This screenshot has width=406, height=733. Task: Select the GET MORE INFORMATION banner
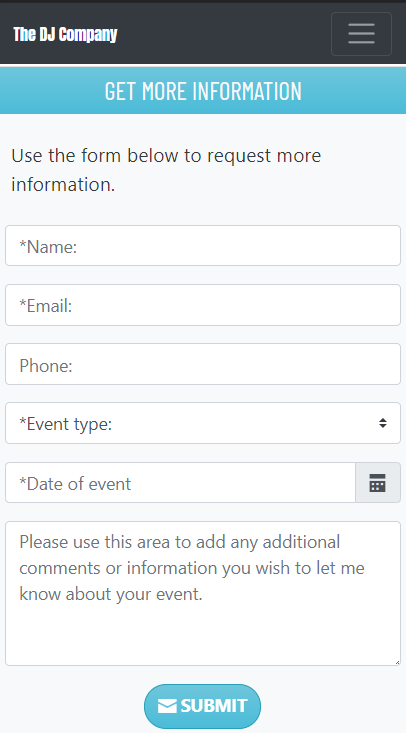click(x=203, y=91)
